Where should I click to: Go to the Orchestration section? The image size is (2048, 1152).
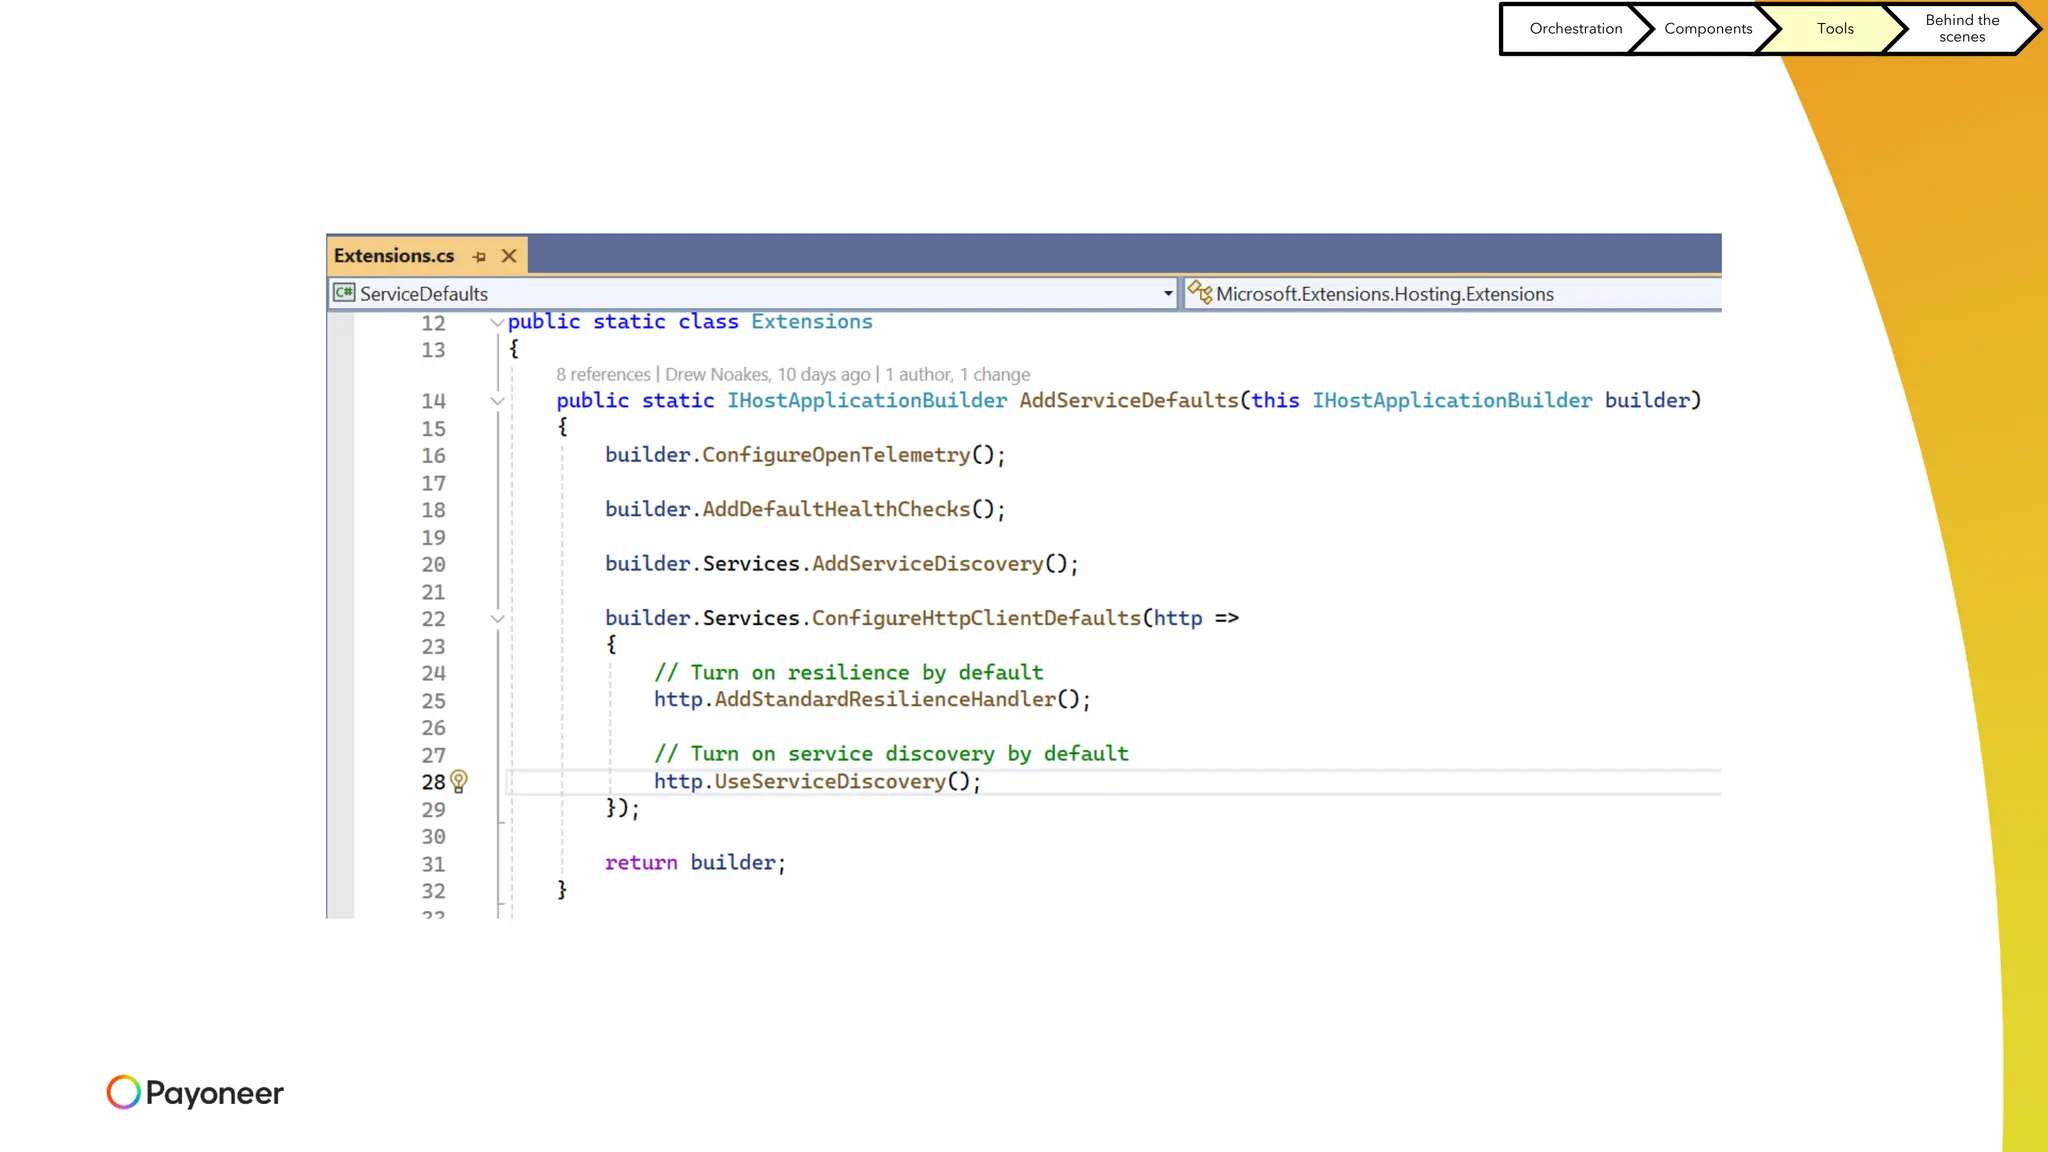[x=1575, y=29]
